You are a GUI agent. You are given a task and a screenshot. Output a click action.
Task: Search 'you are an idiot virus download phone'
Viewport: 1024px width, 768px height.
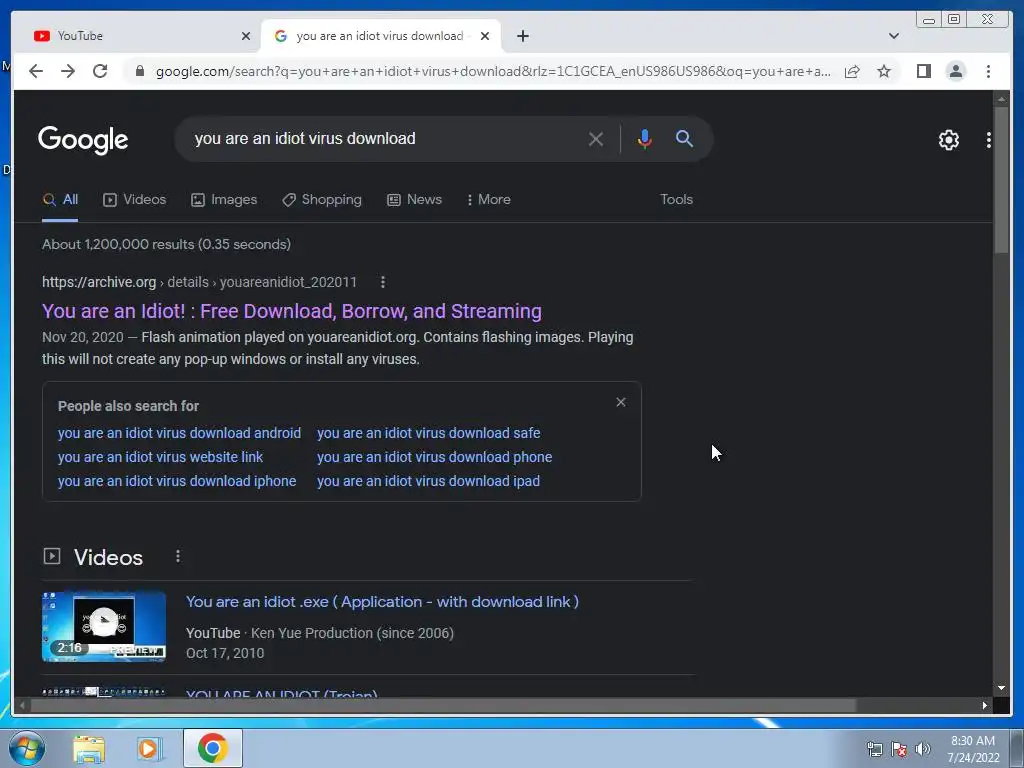click(x=434, y=457)
